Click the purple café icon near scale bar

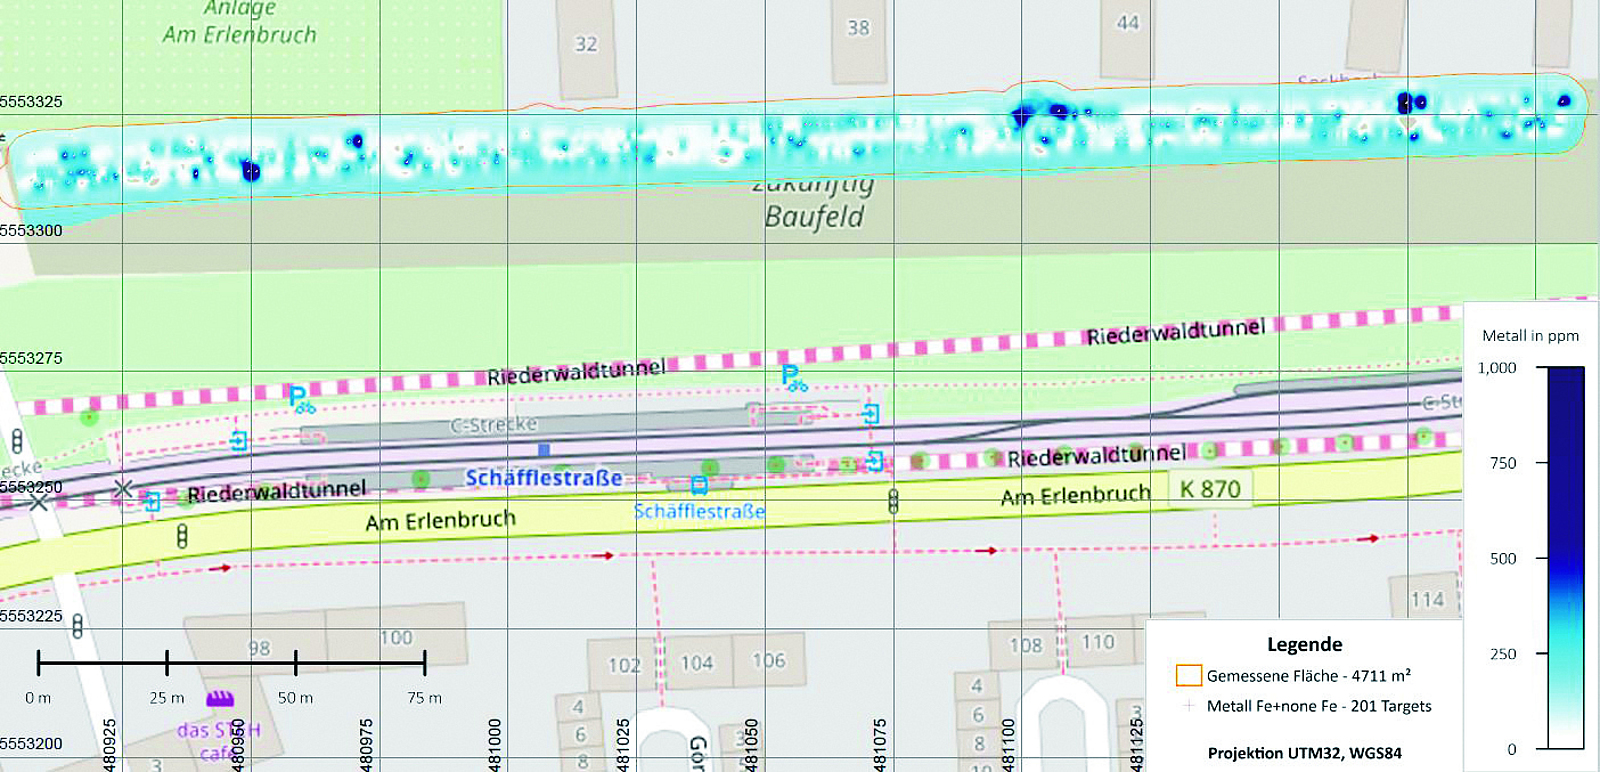[x=220, y=698]
